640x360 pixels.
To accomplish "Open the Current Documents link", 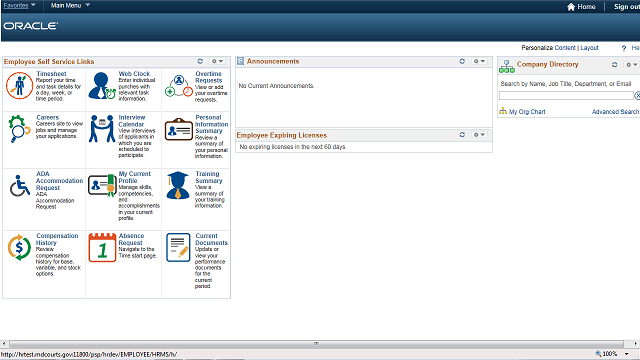I will click(x=211, y=239).
